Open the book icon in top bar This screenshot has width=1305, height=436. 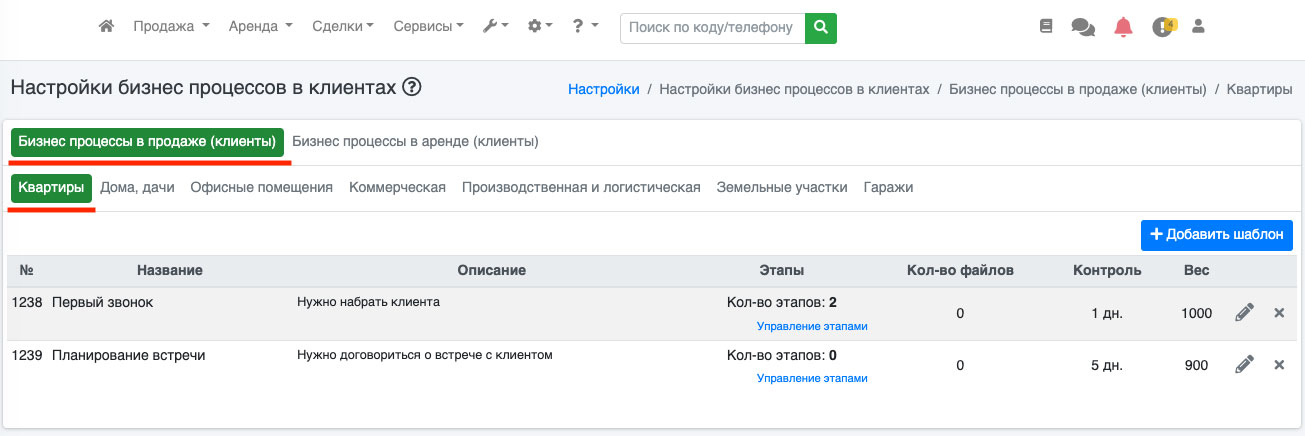[1046, 27]
